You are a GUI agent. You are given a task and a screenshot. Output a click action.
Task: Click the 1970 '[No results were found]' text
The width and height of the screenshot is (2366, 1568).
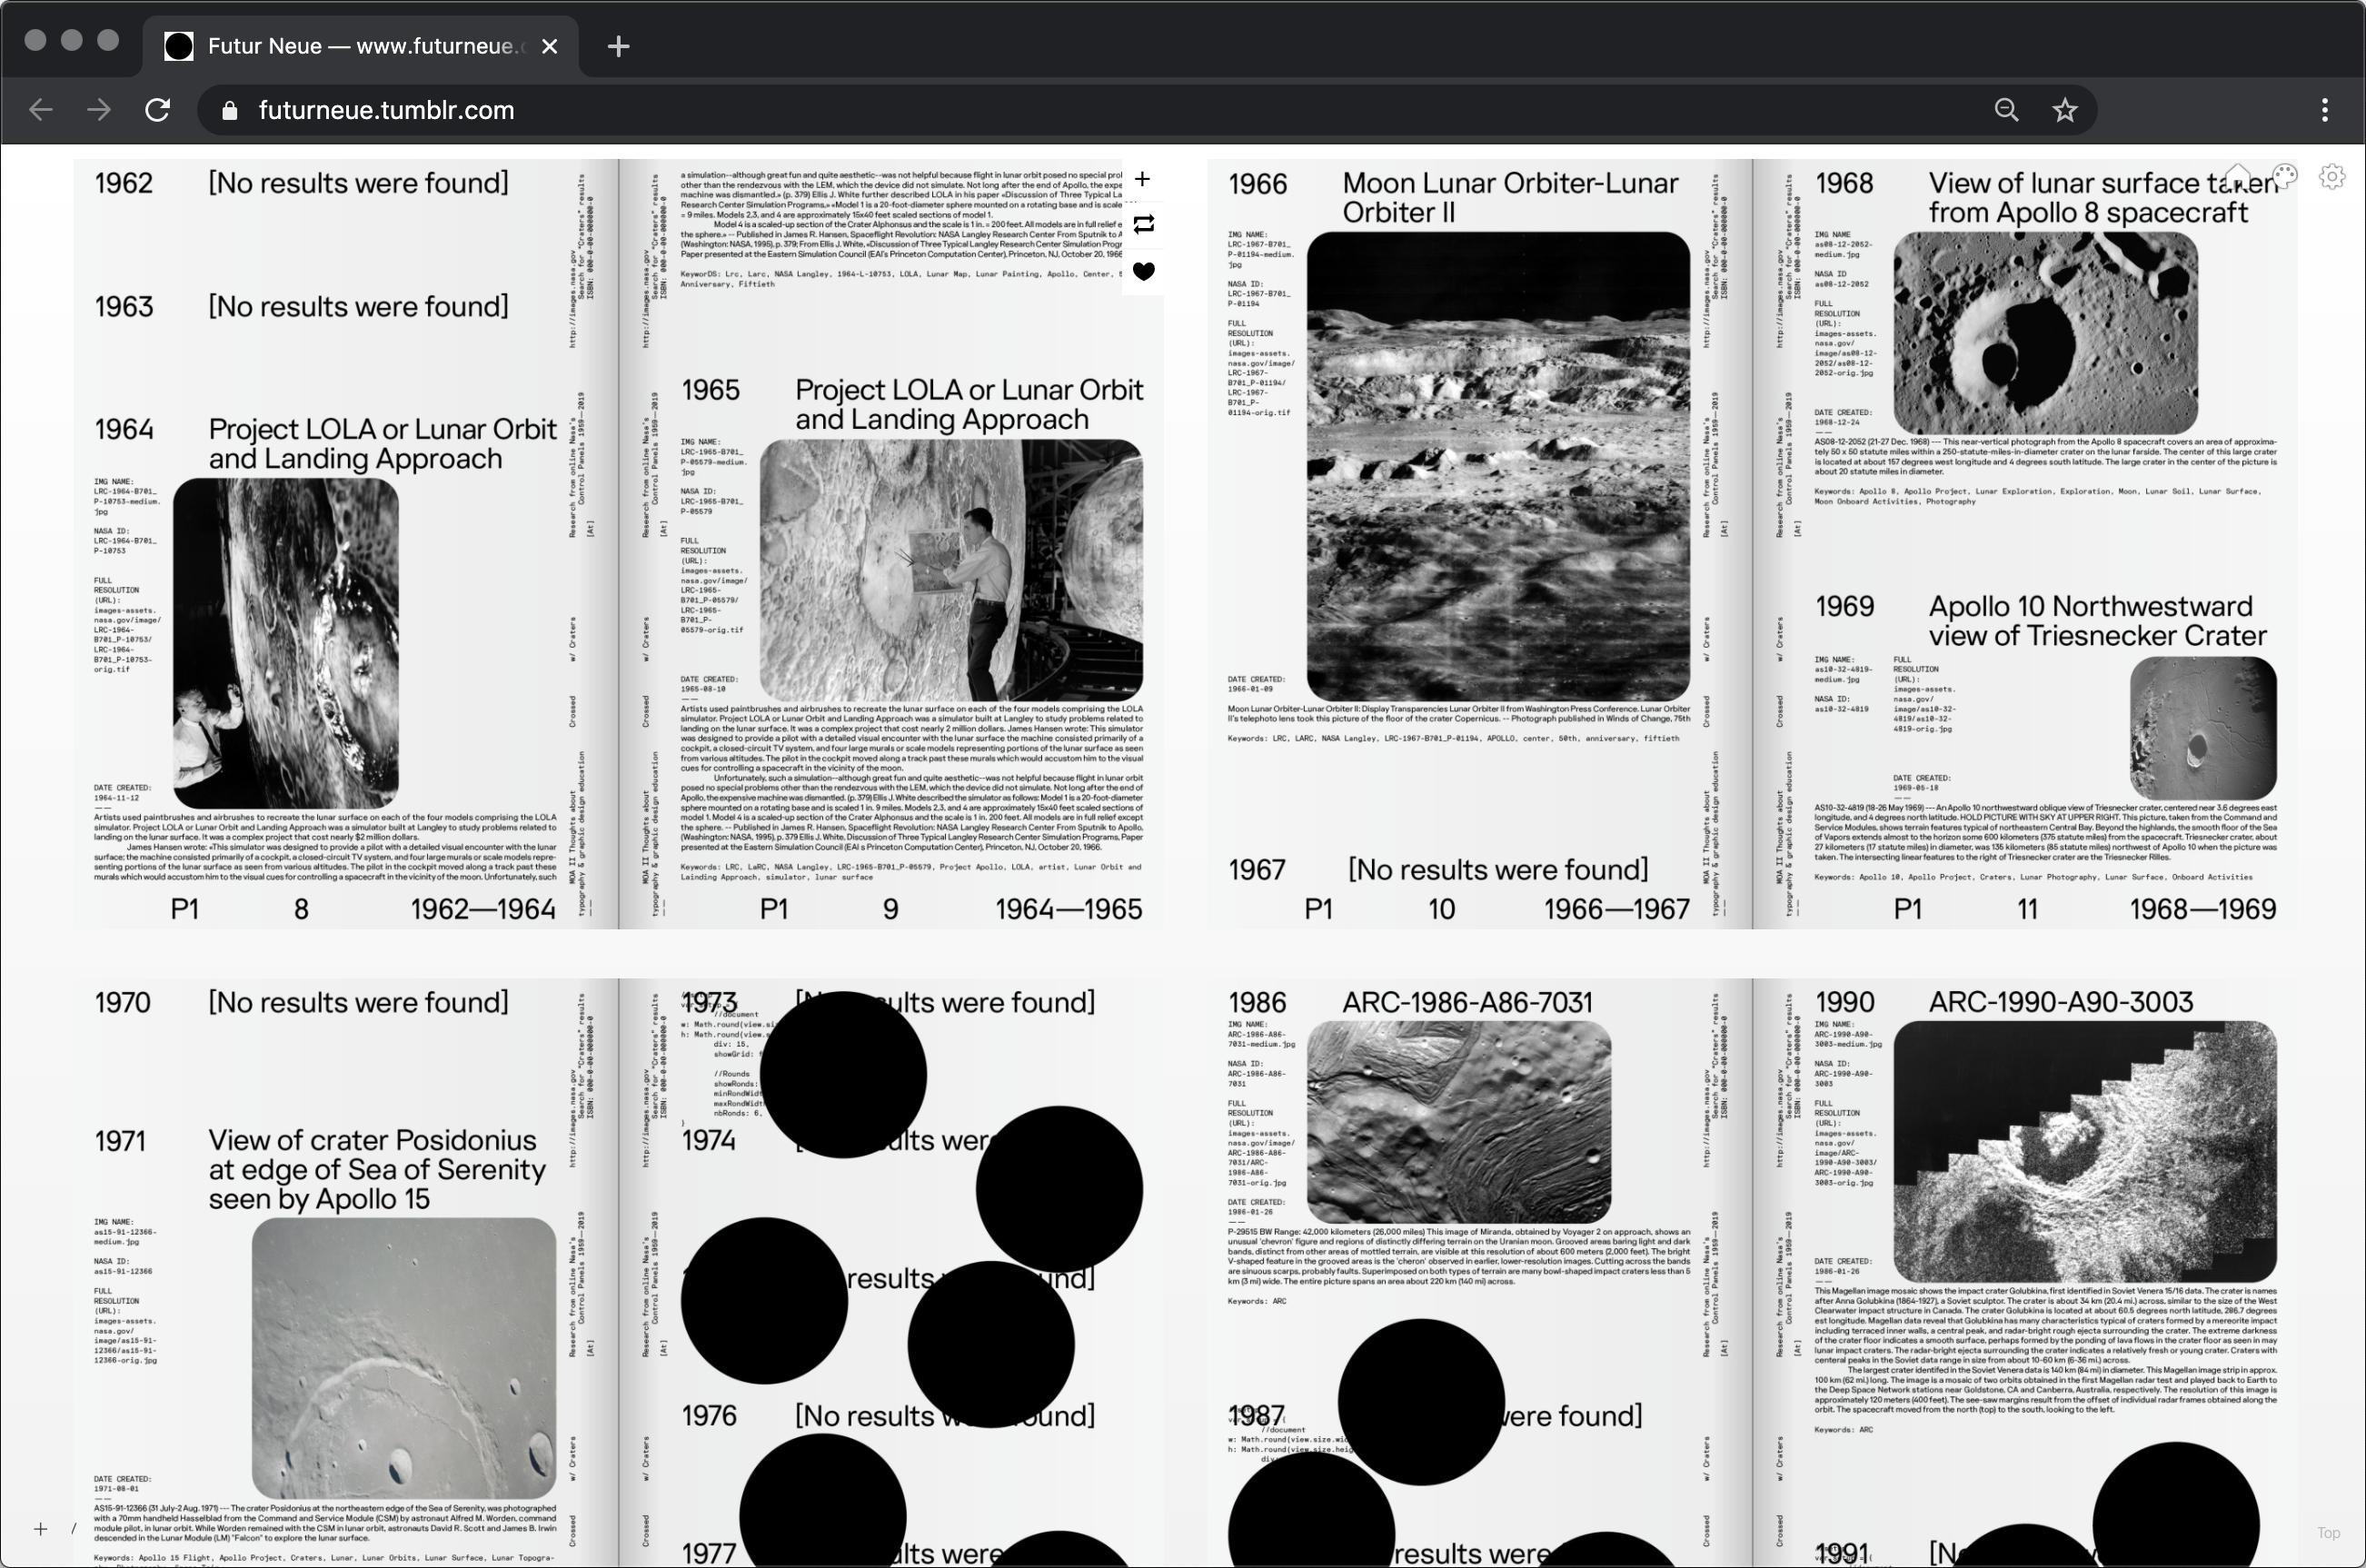pyautogui.click(x=358, y=1002)
